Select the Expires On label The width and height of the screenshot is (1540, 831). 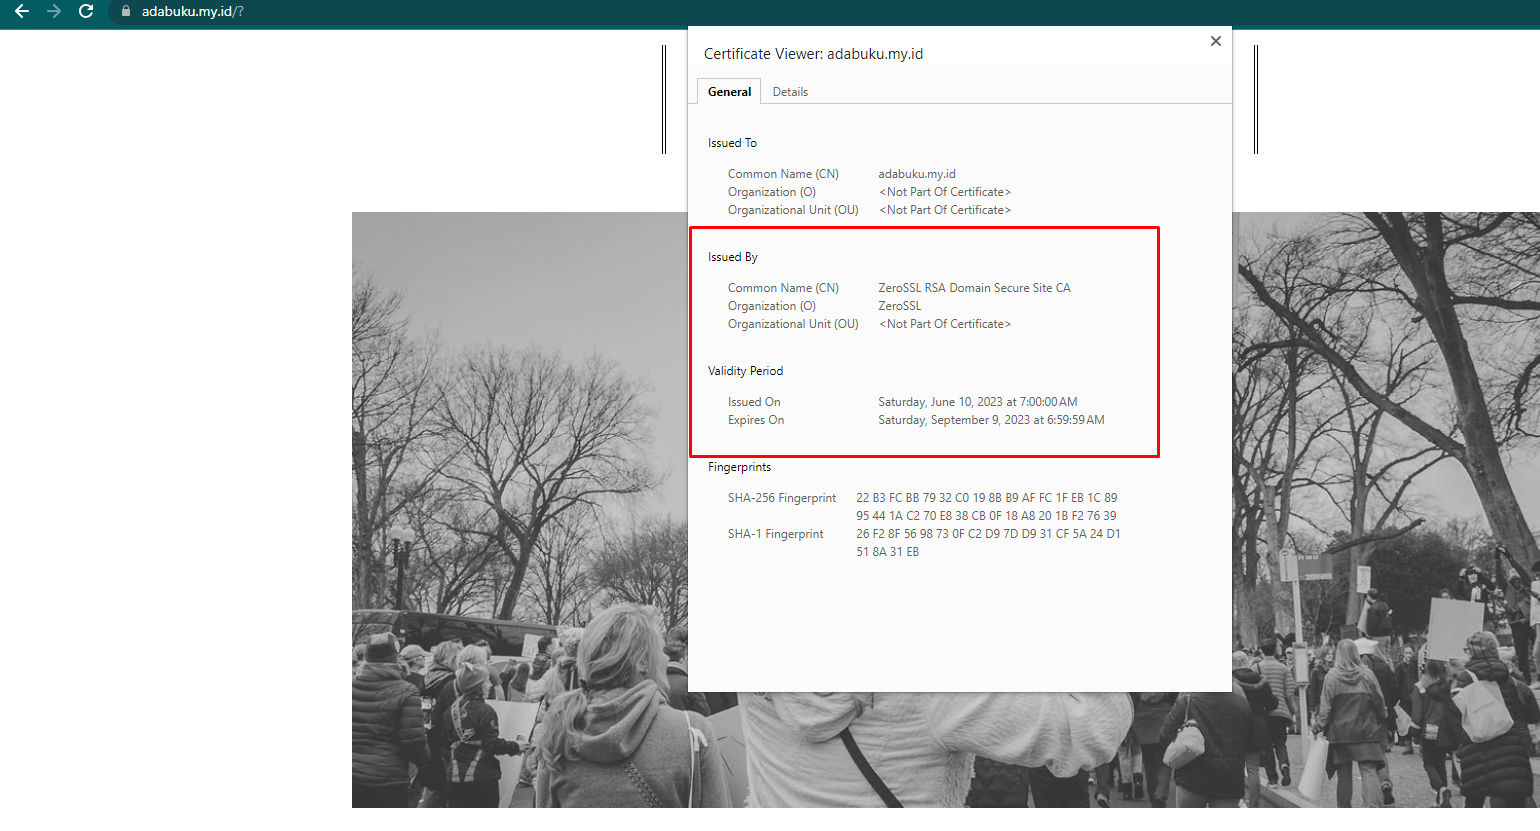click(x=756, y=420)
